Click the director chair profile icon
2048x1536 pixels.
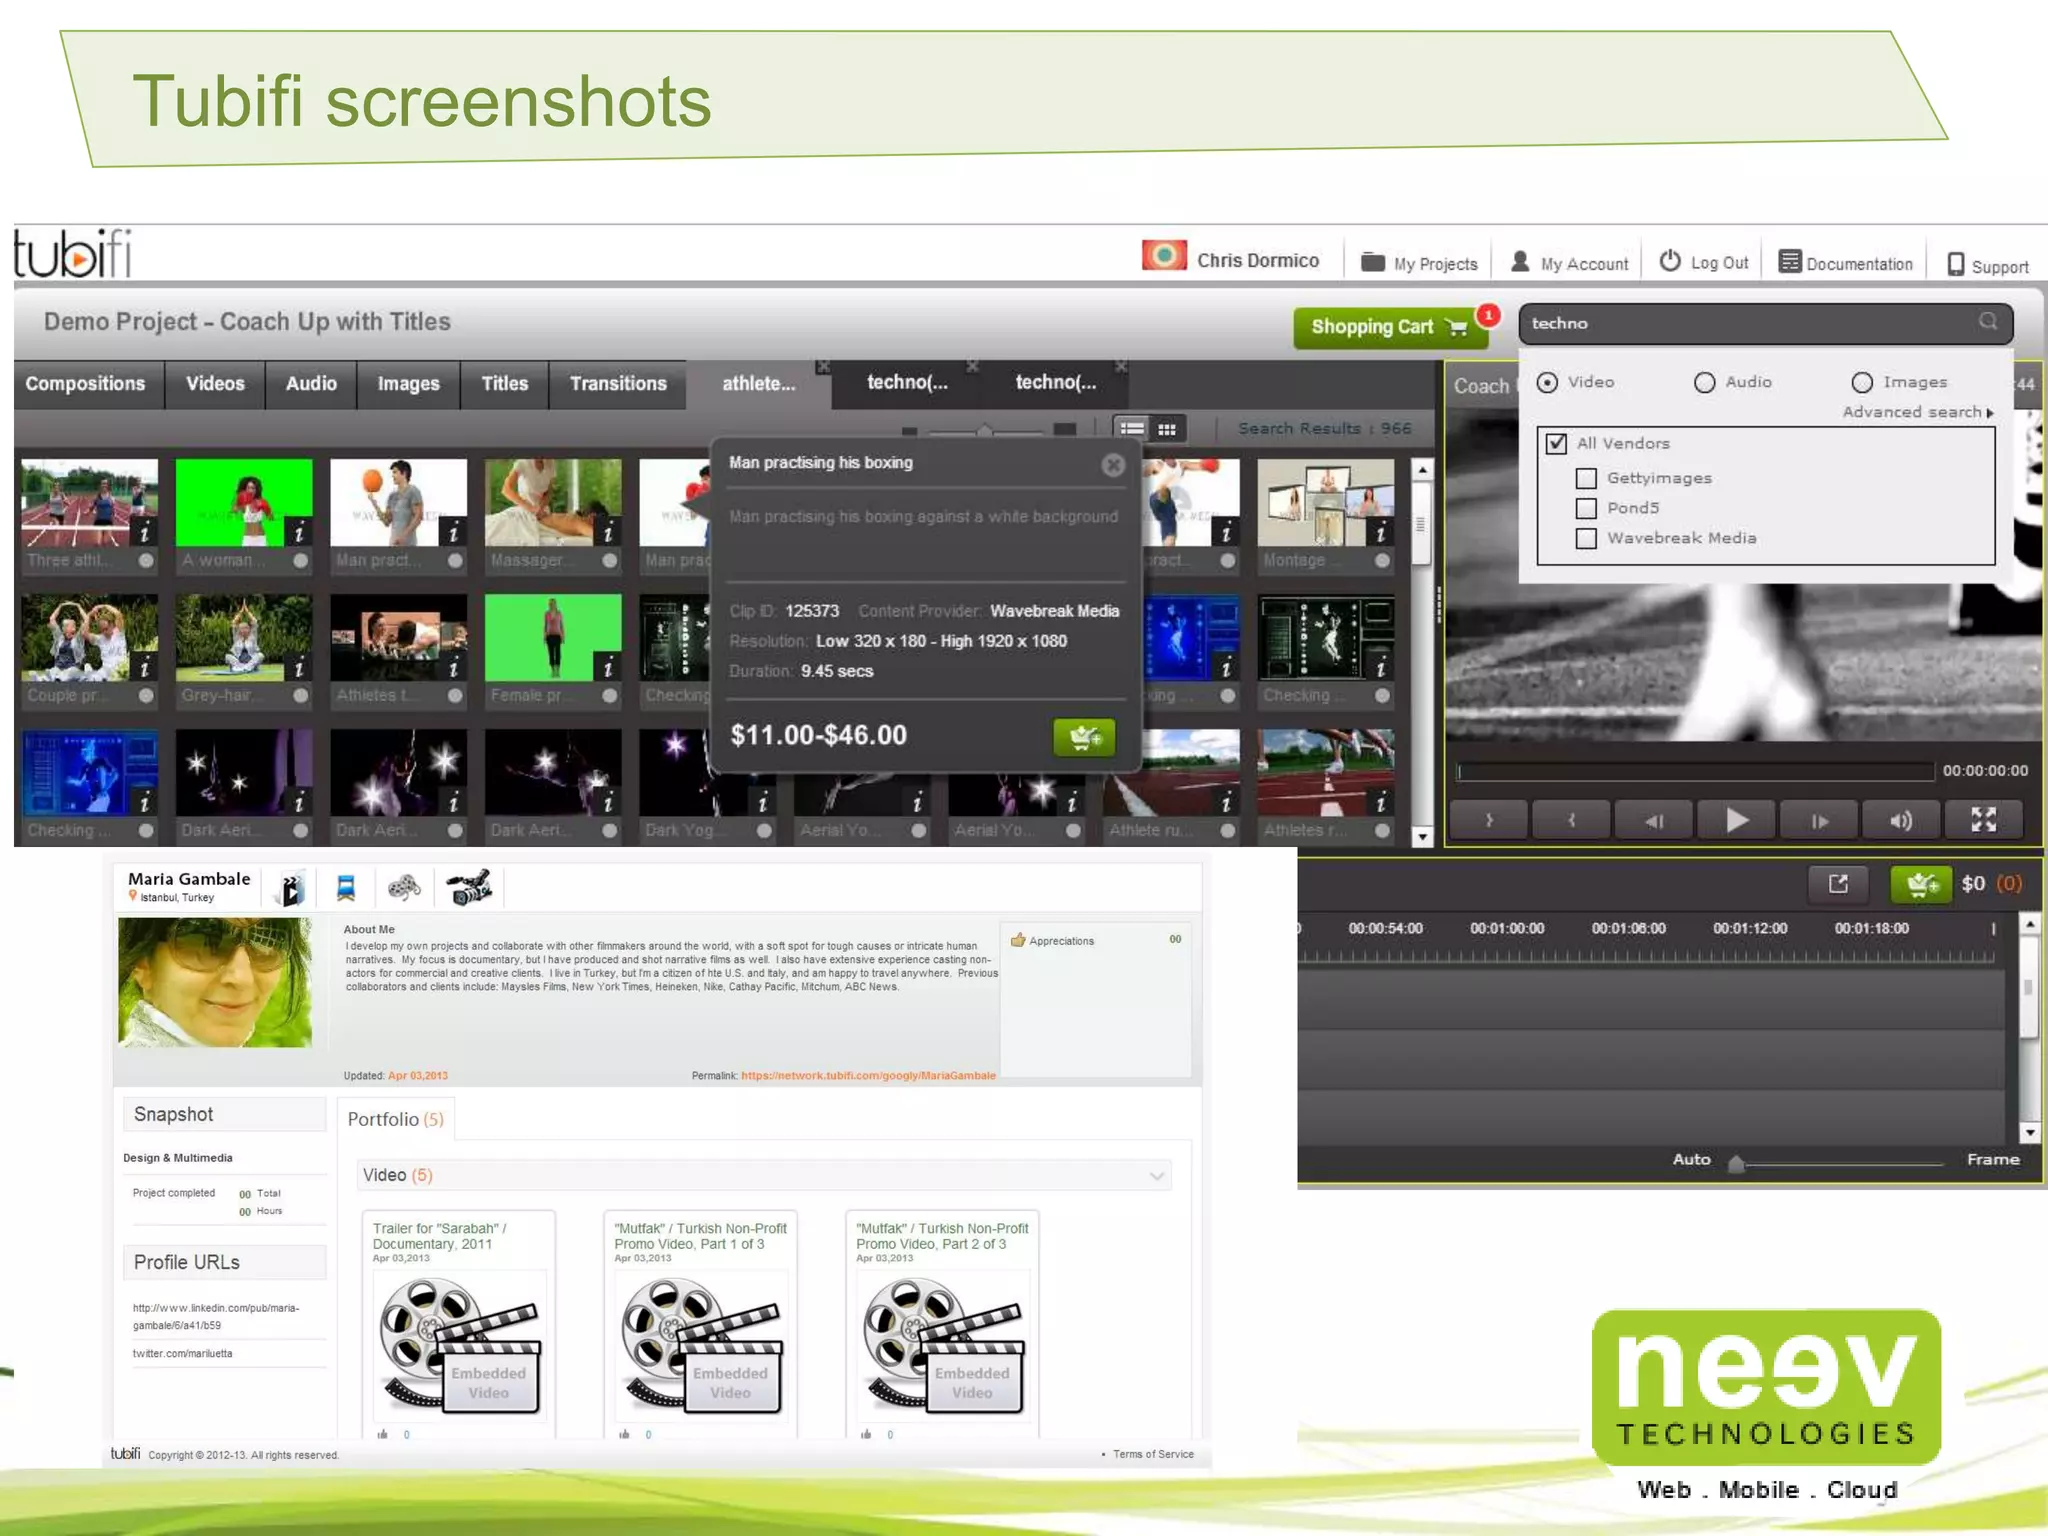coord(346,888)
